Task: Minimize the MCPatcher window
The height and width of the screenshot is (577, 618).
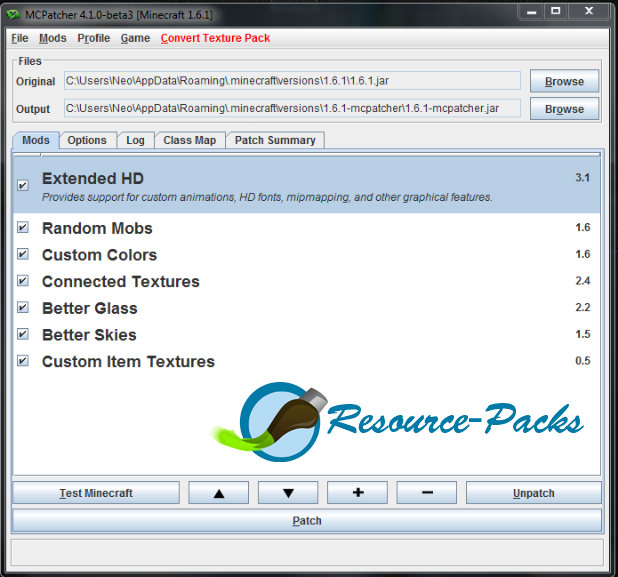Action: pyautogui.click(x=531, y=11)
